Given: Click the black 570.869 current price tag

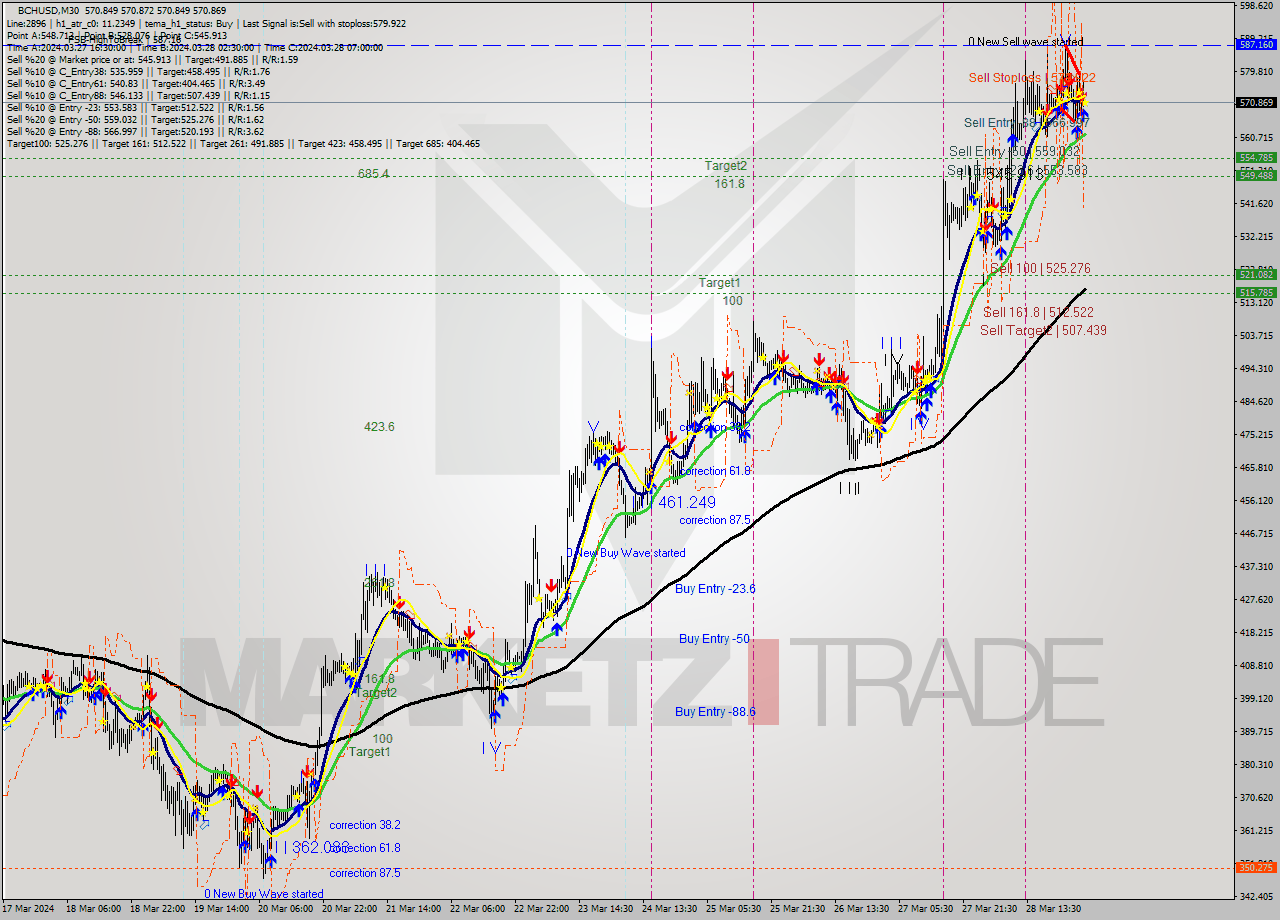Looking at the screenshot, I should tap(1256, 102).
